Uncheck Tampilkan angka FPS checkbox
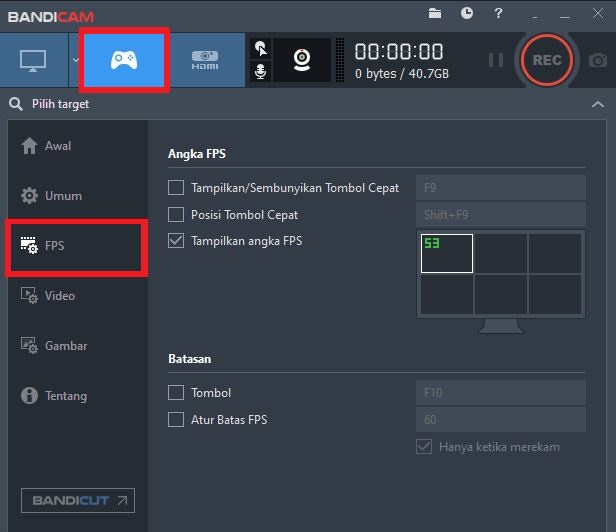616x532 pixels. point(176,240)
